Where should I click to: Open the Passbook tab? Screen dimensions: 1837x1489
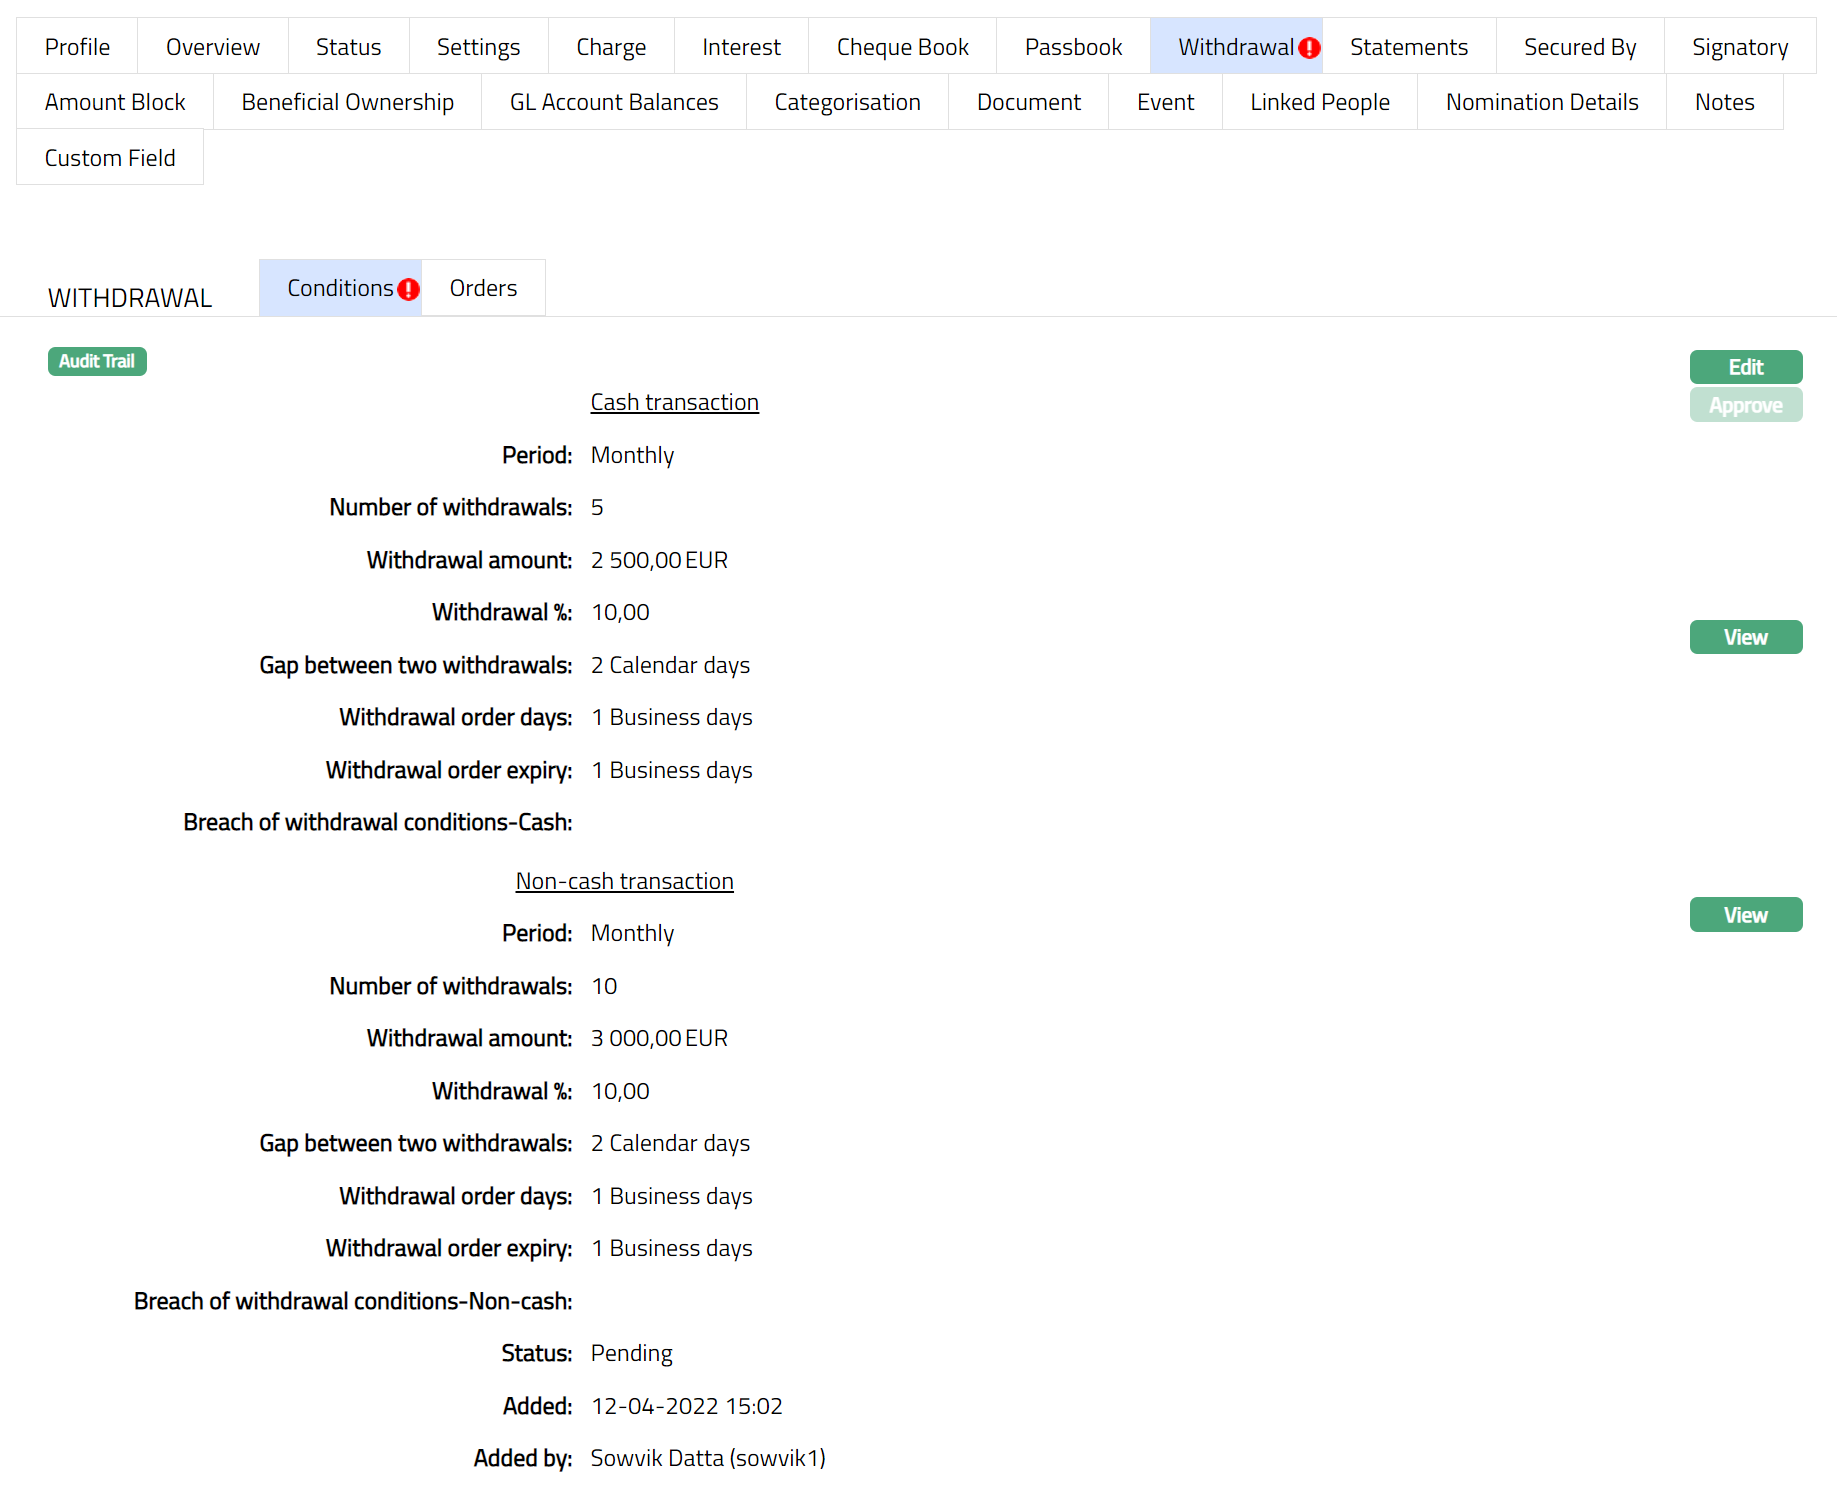tap(1073, 47)
